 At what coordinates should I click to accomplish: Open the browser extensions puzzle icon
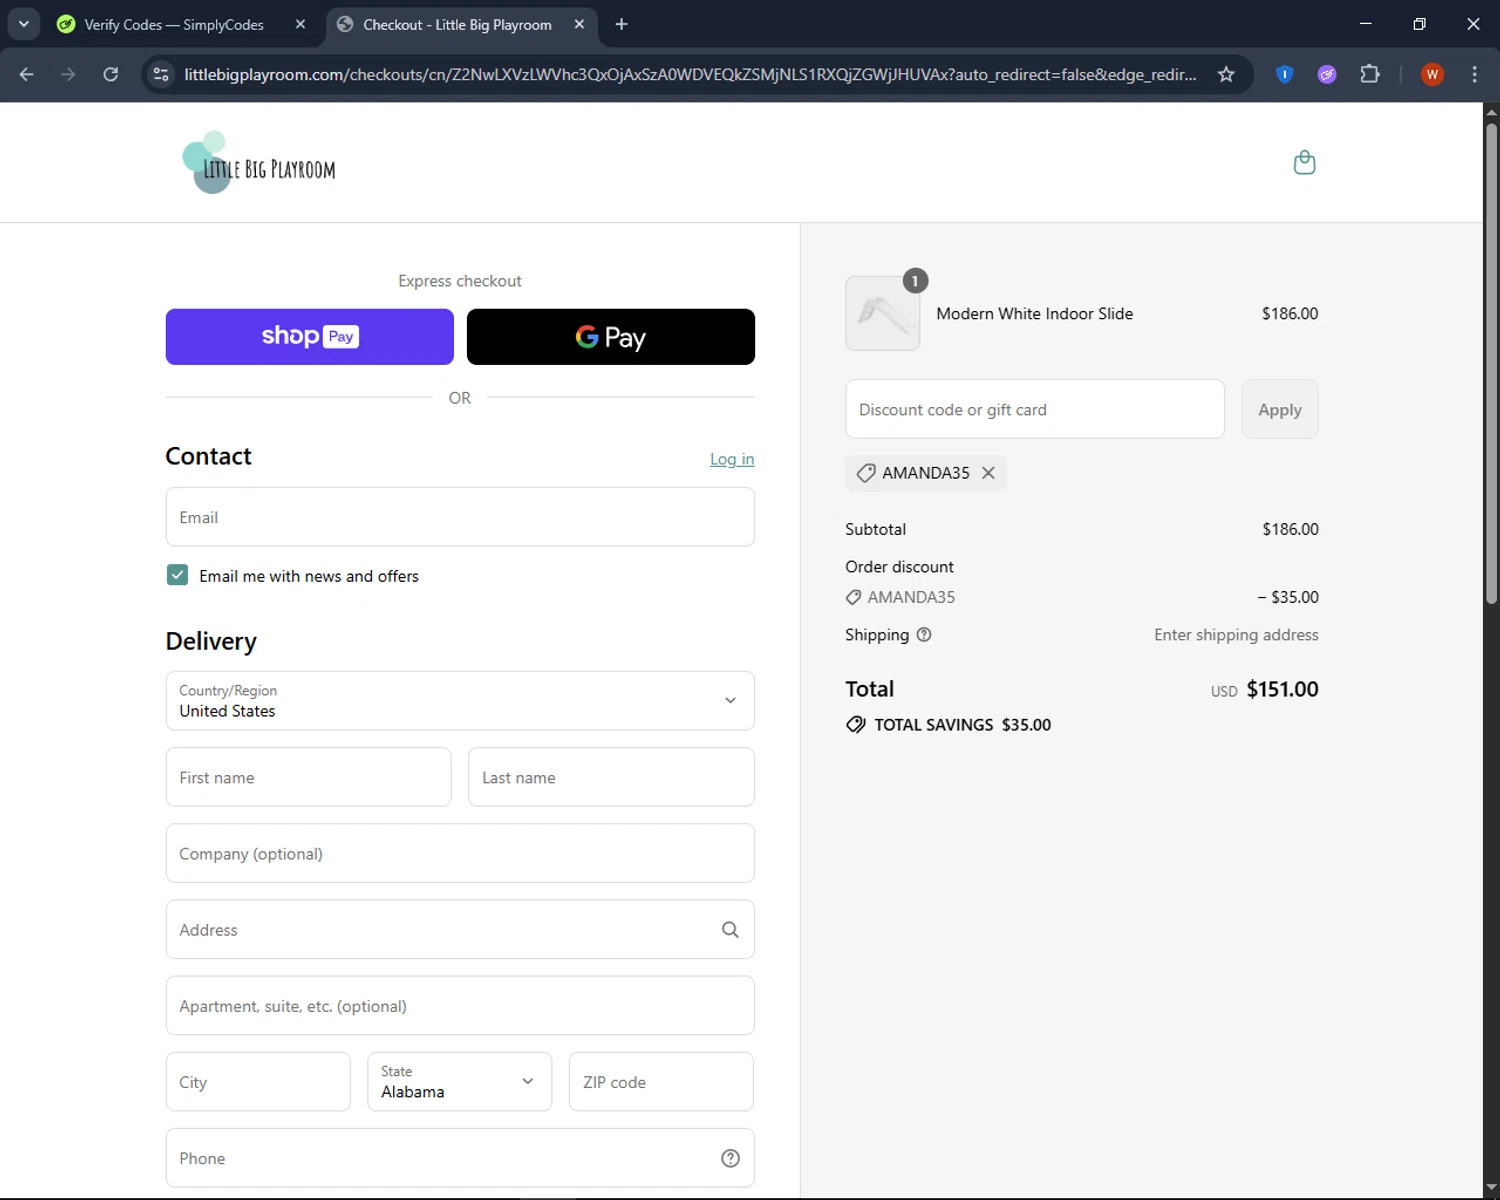click(1370, 74)
